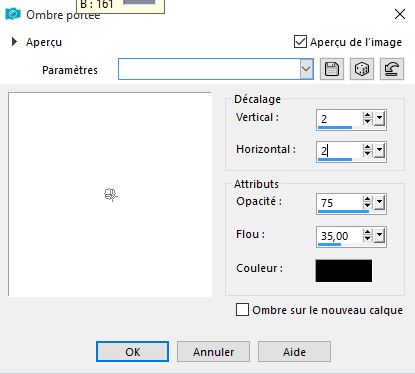415x374 pixels.
Task: Click in the Horizontal offset field
Action: coord(339,151)
